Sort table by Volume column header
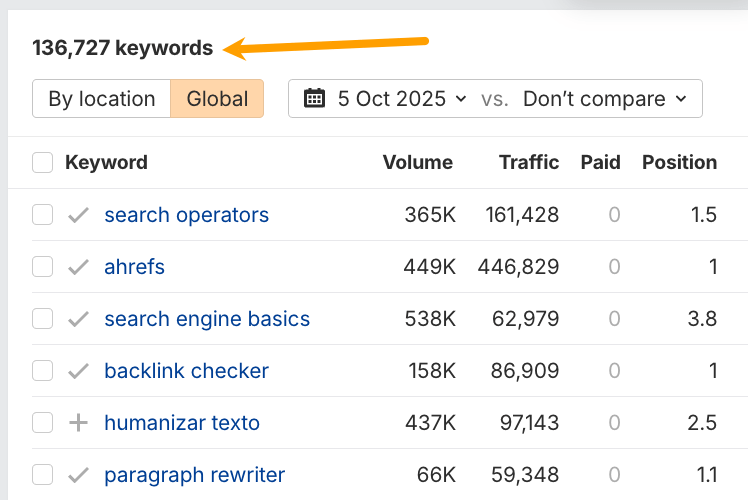Image resolution: width=748 pixels, height=500 pixels. (x=417, y=163)
